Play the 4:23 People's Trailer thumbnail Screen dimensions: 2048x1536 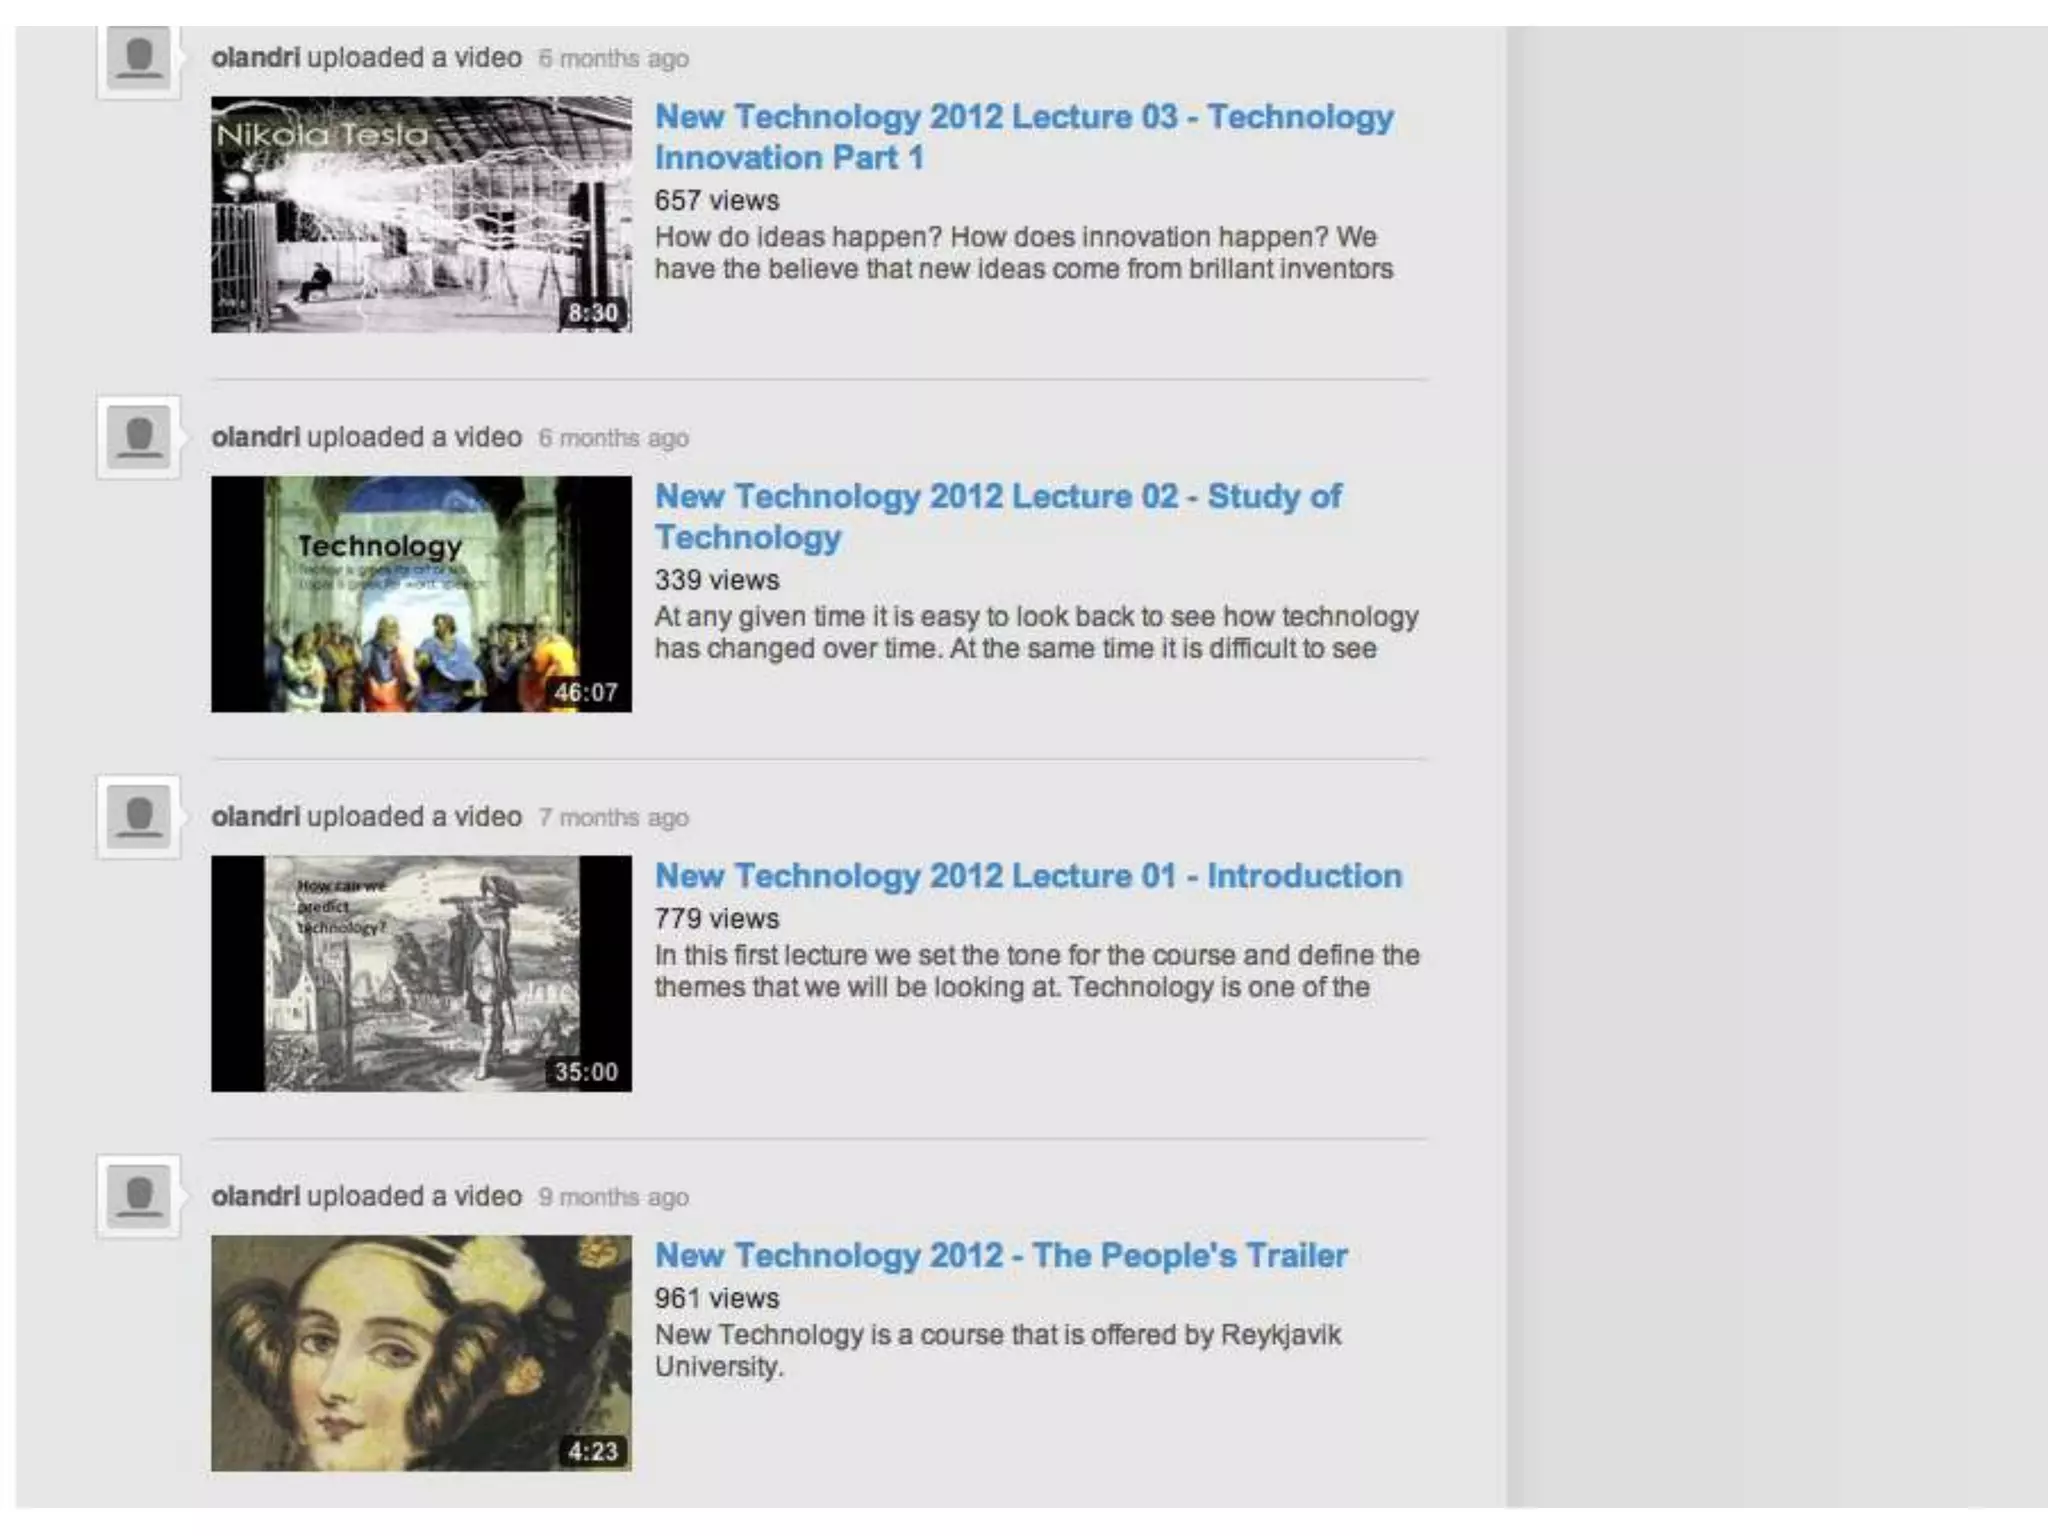tap(421, 1352)
